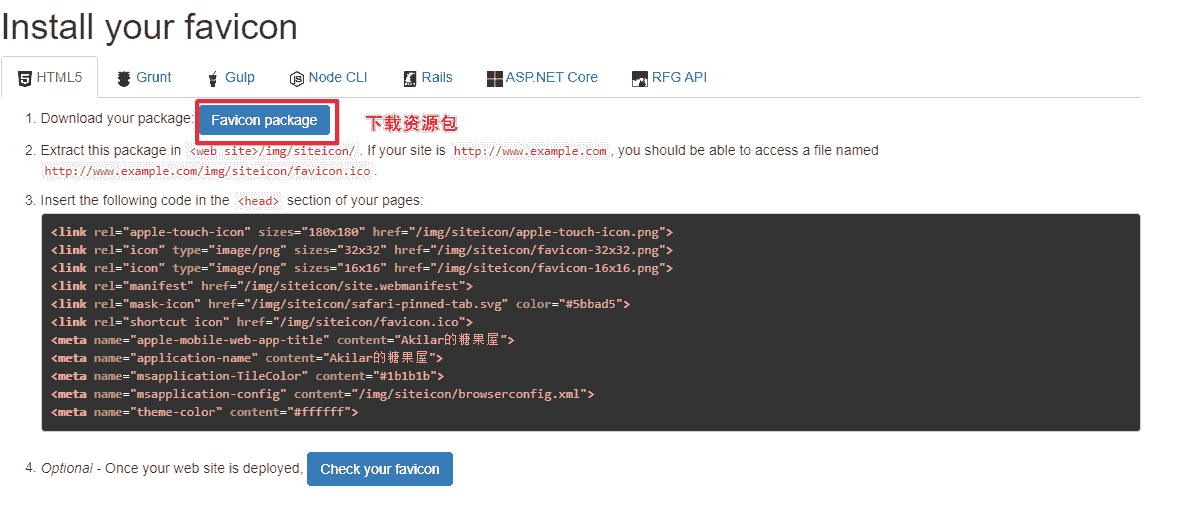Click the apple-touch-icon link code line
1179x513 pixels.
tap(361, 232)
